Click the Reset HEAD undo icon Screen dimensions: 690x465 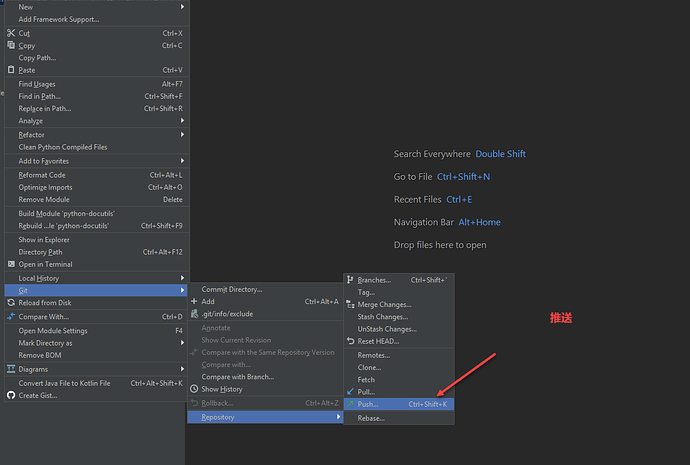pyautogui.click(x=350, y=341)
